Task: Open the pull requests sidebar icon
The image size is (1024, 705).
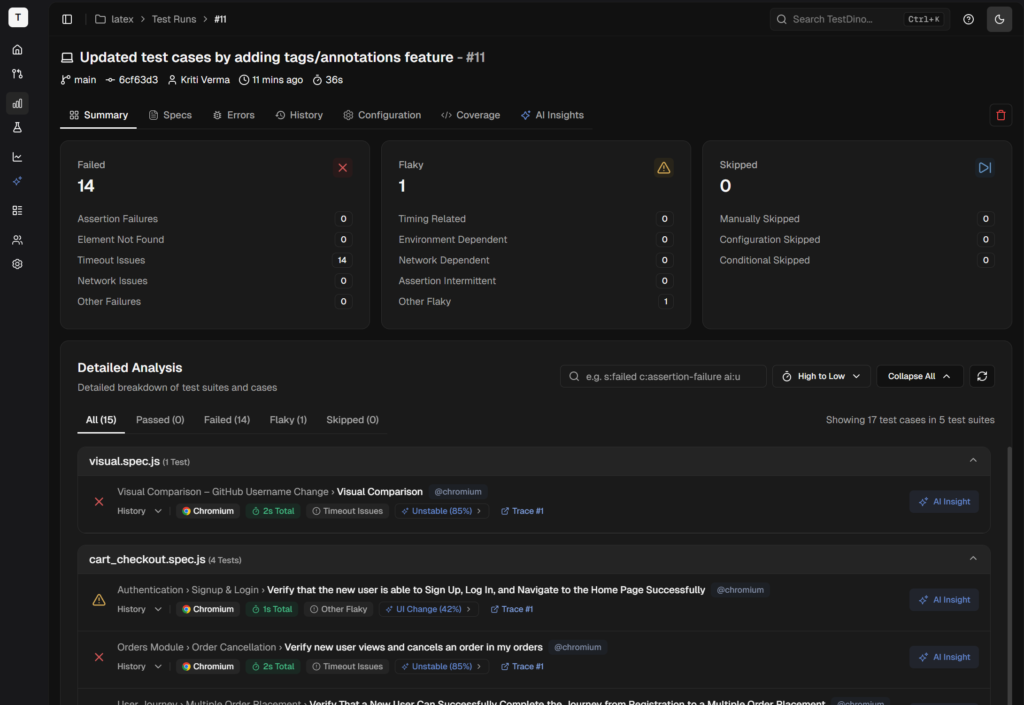Action: click(x=17, y=74)
